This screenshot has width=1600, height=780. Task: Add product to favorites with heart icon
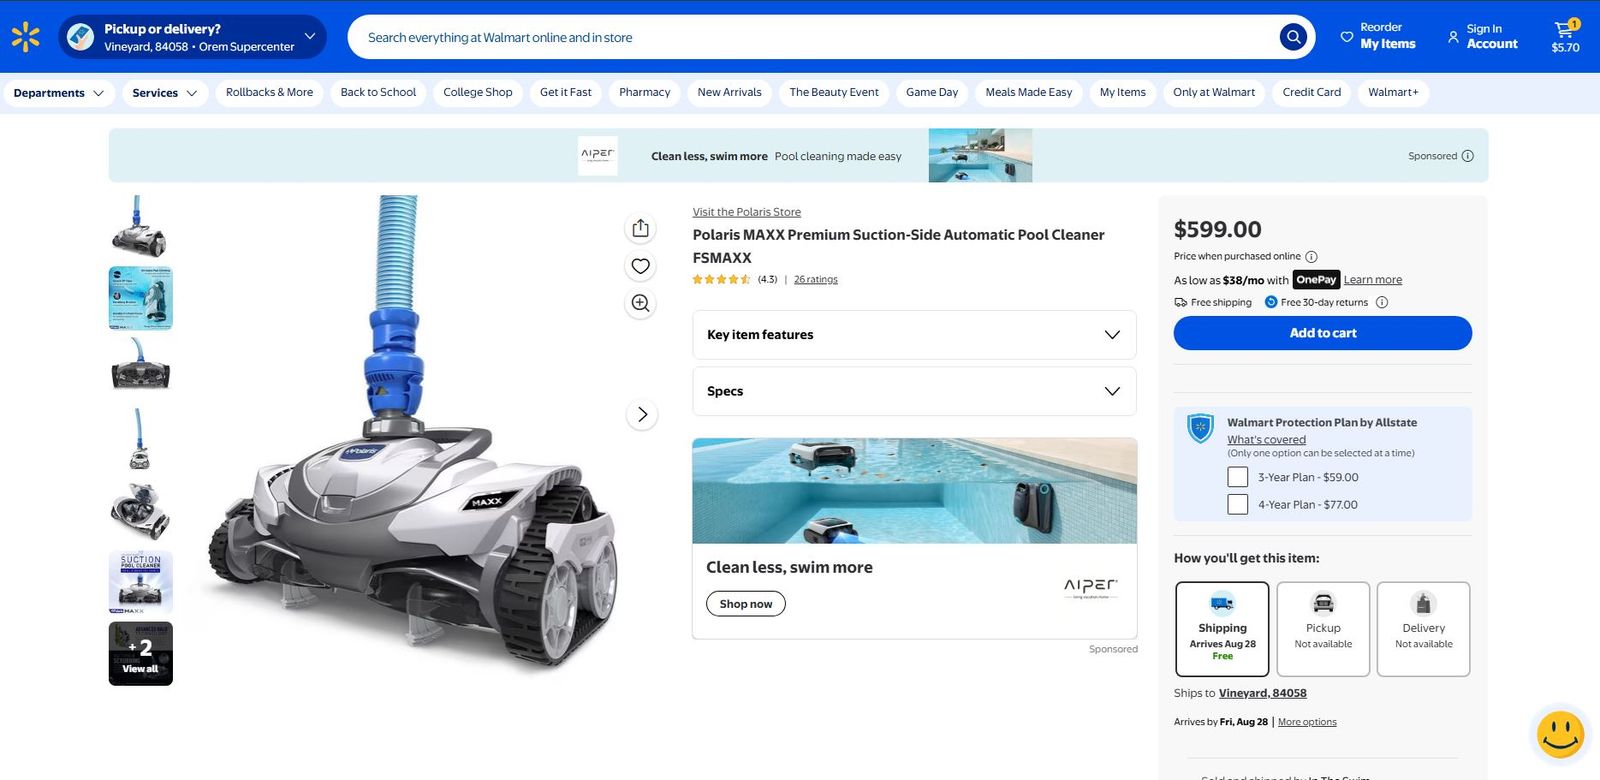(x=641, y=266)
